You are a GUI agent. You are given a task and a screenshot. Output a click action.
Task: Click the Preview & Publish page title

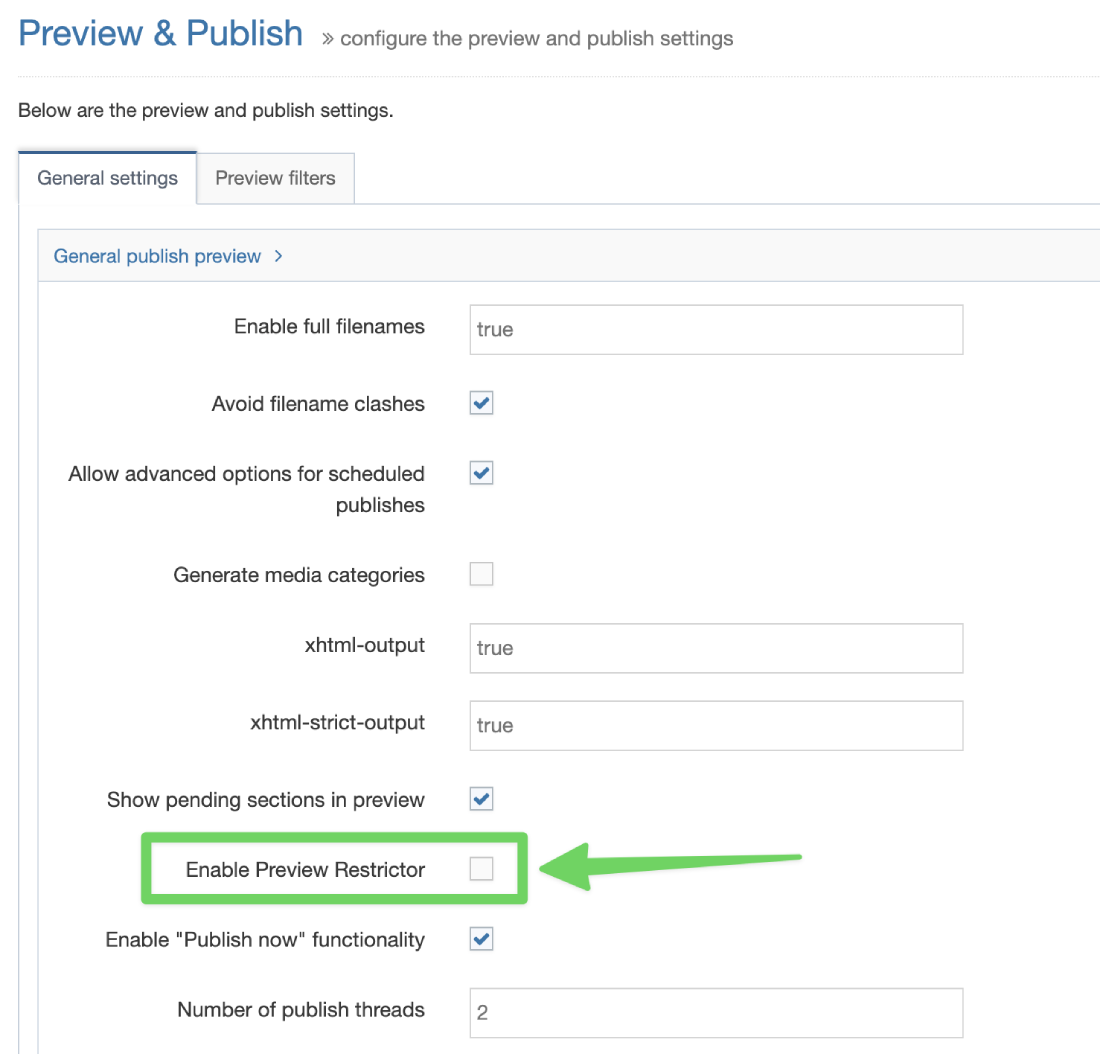tap(160, 33)
